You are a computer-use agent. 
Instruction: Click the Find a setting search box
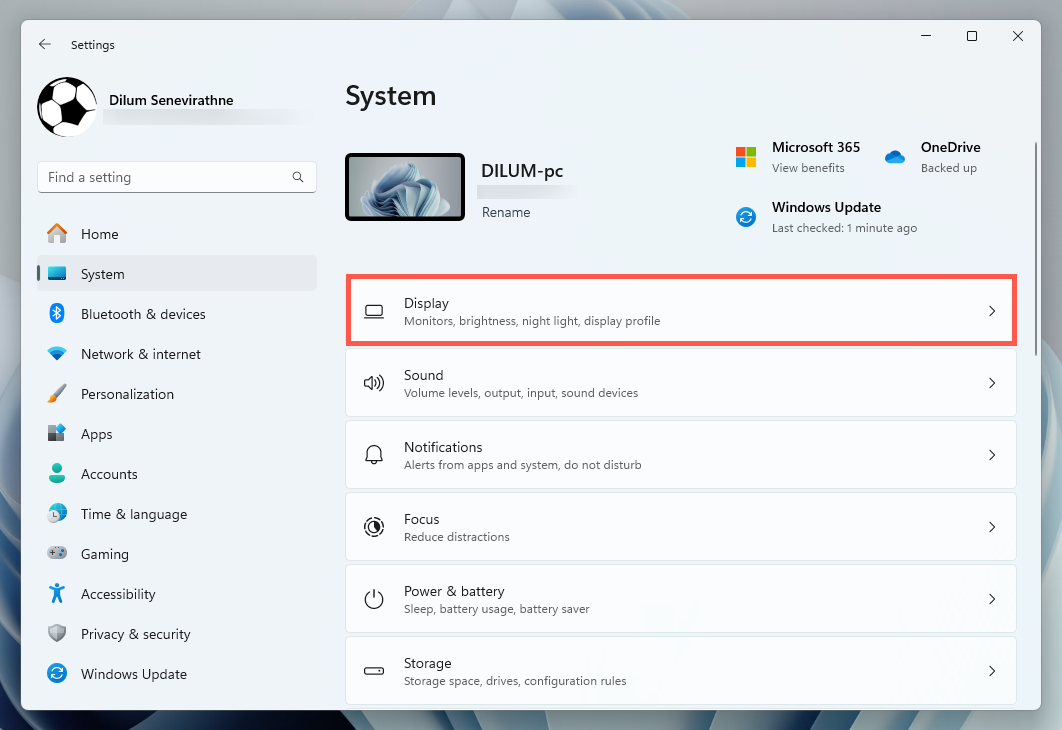coord(166,177)
